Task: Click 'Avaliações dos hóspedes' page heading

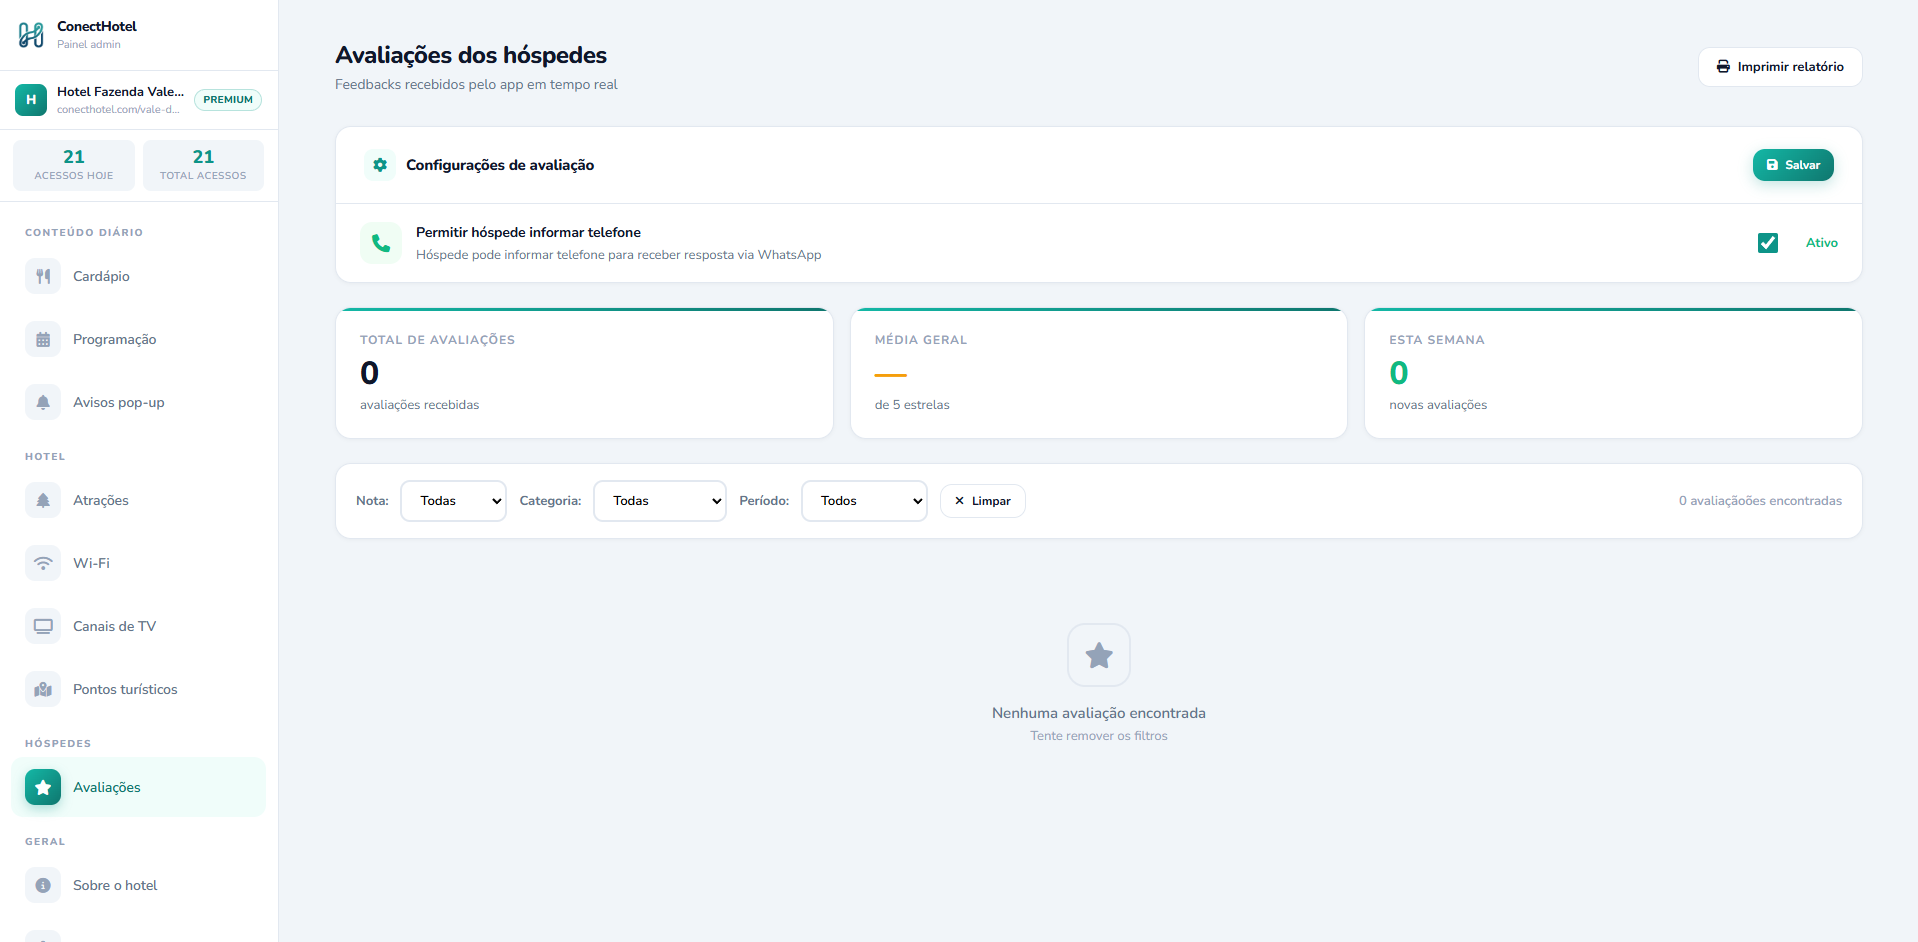Action: click(x=471, y=55)
